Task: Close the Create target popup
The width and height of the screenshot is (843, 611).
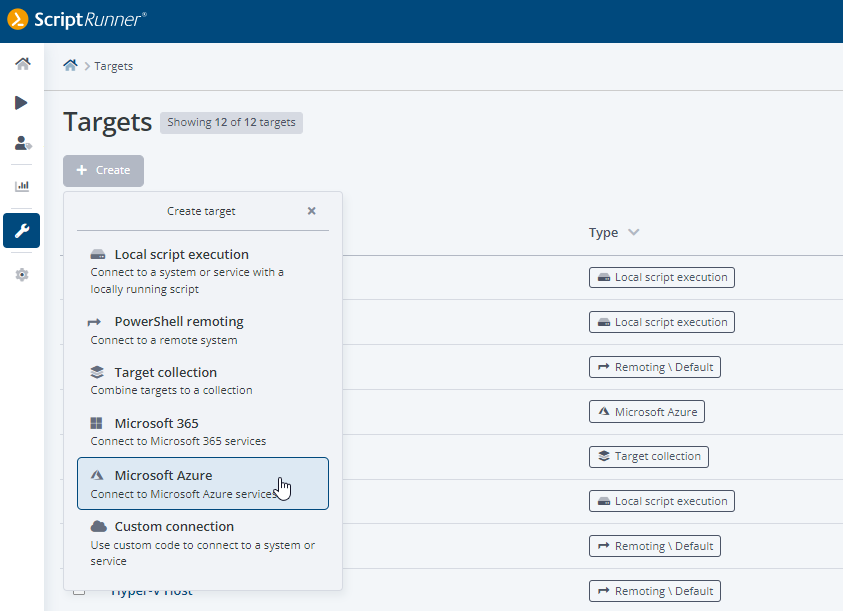Action: coord(311,211)
